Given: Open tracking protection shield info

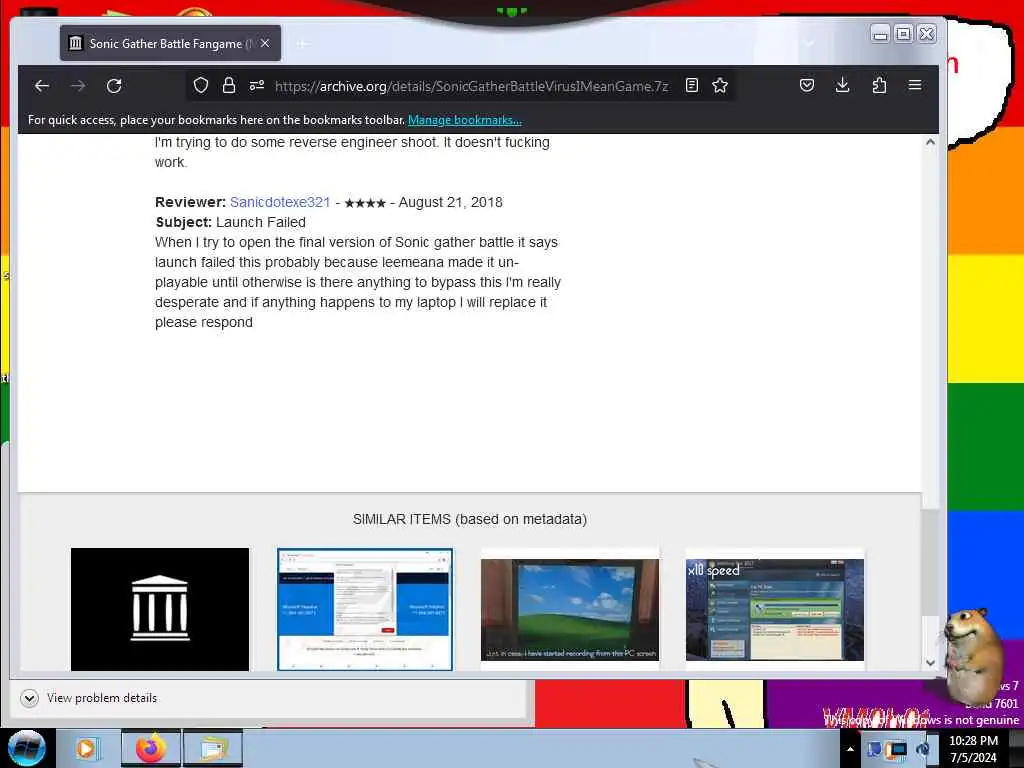Looking at the screenshot, I should [x=200, y=86].
